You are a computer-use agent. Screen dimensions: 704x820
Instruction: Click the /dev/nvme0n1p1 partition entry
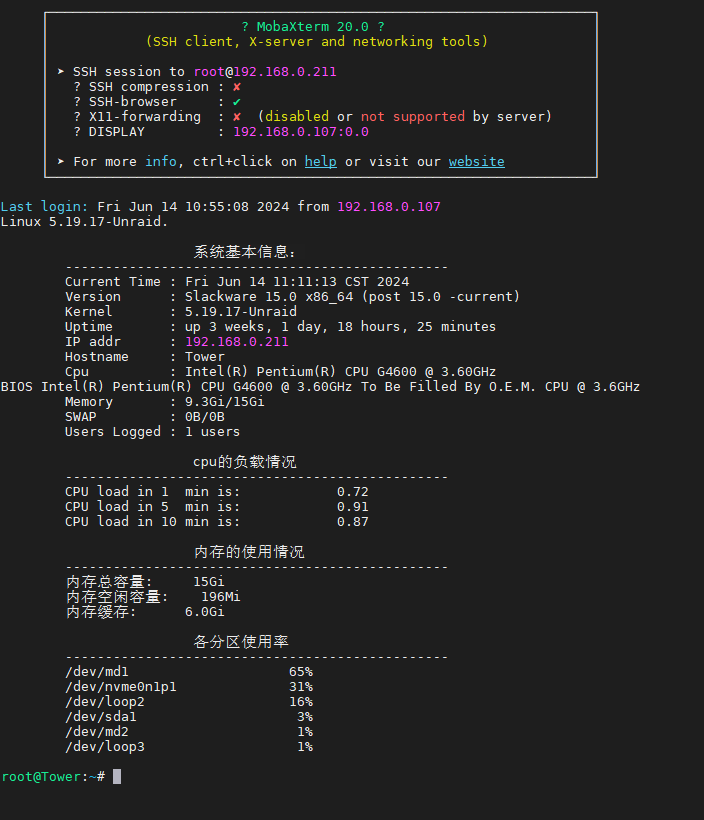coord(120,687)
